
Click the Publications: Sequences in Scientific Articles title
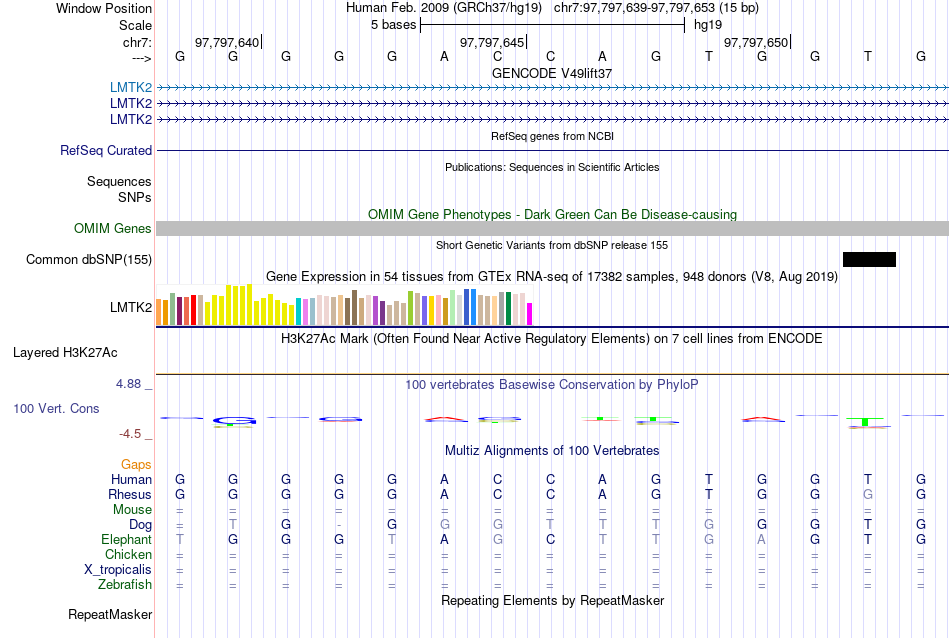point(552,167)
